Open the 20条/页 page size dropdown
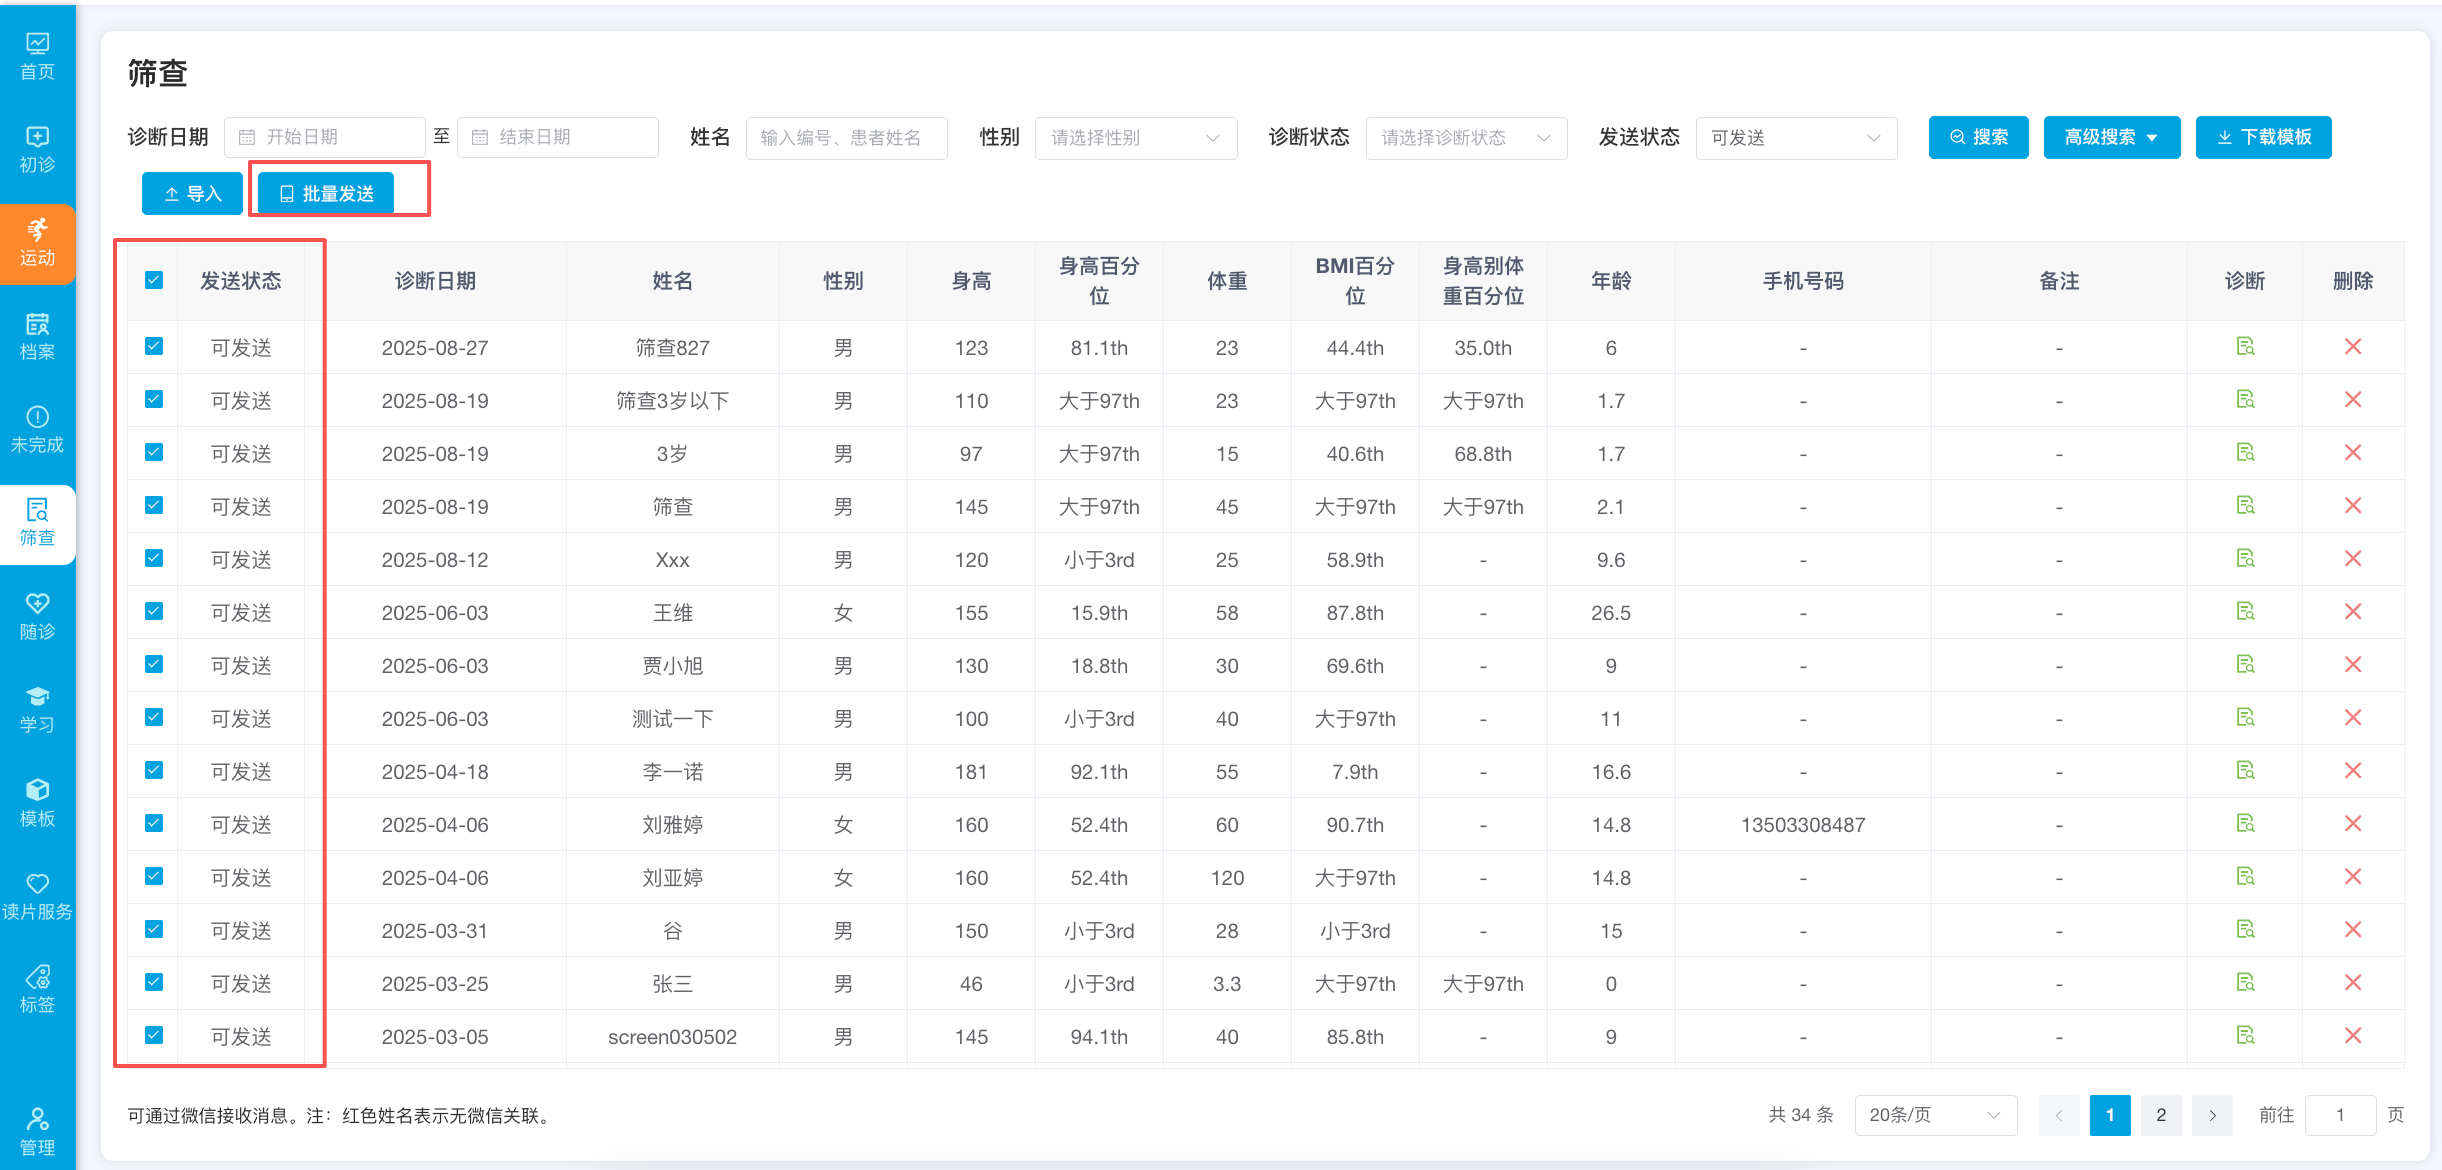Image resolution: width=2442 pixels, height=1170 pixels. [1934, 1114]
